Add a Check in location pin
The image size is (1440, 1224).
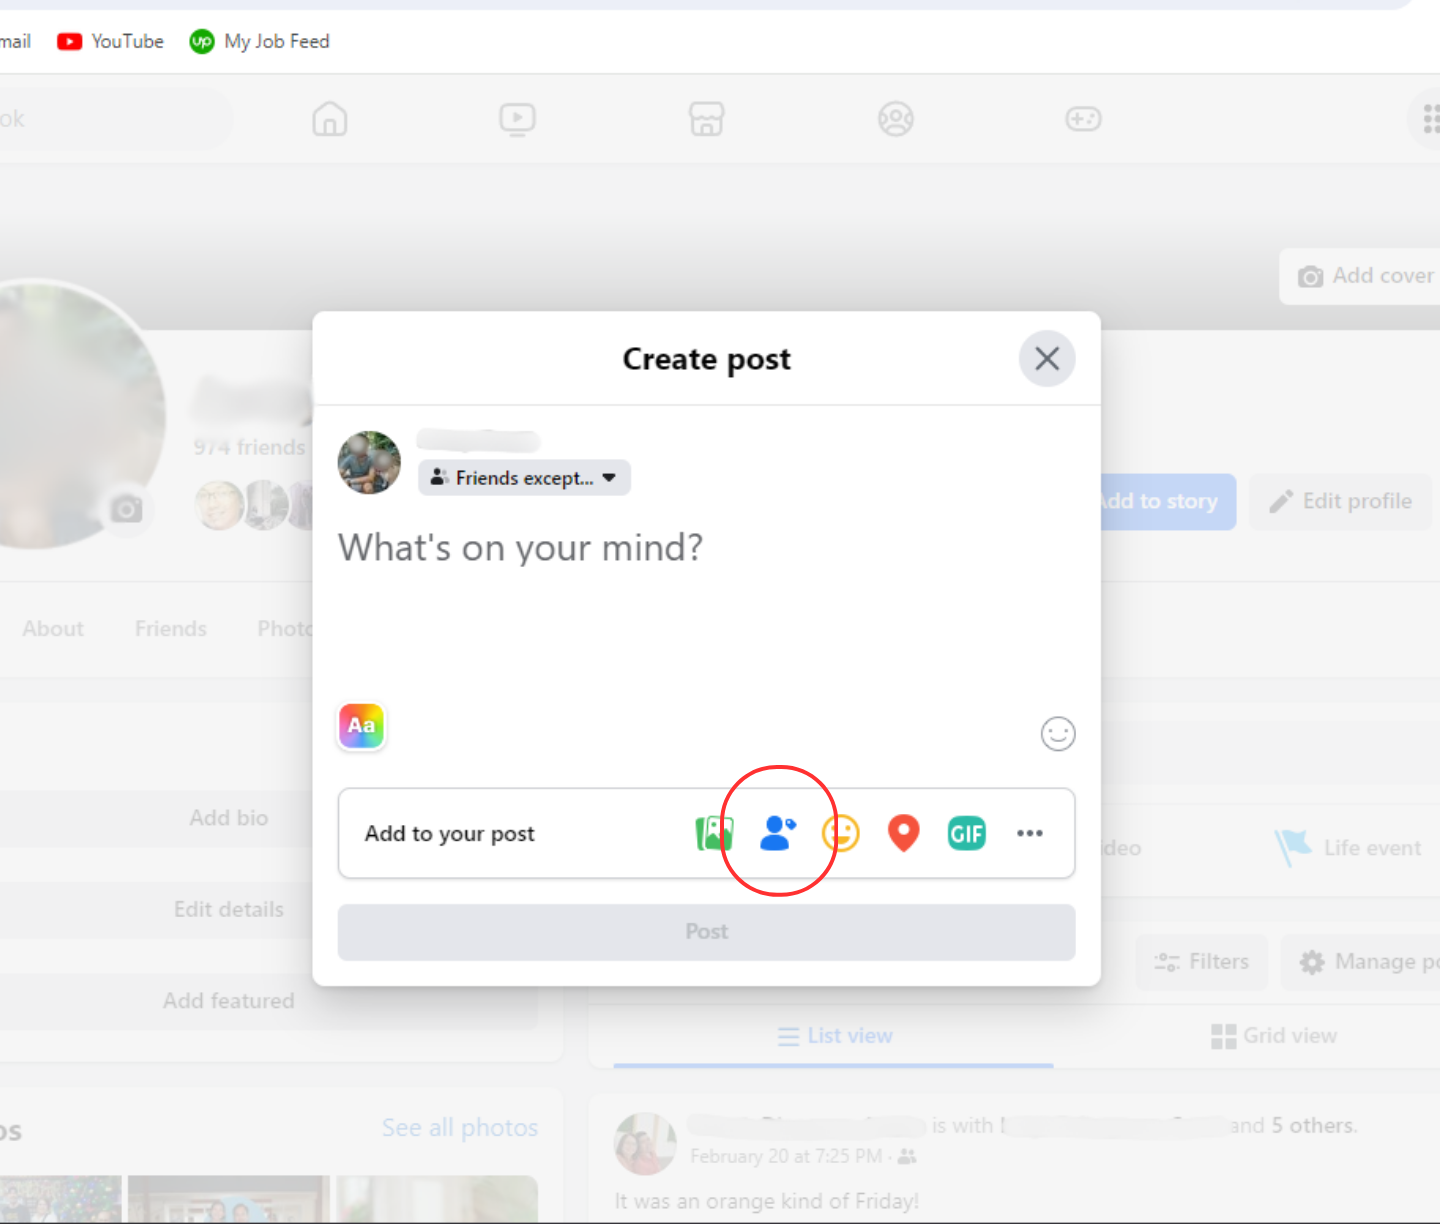(904, 833)
